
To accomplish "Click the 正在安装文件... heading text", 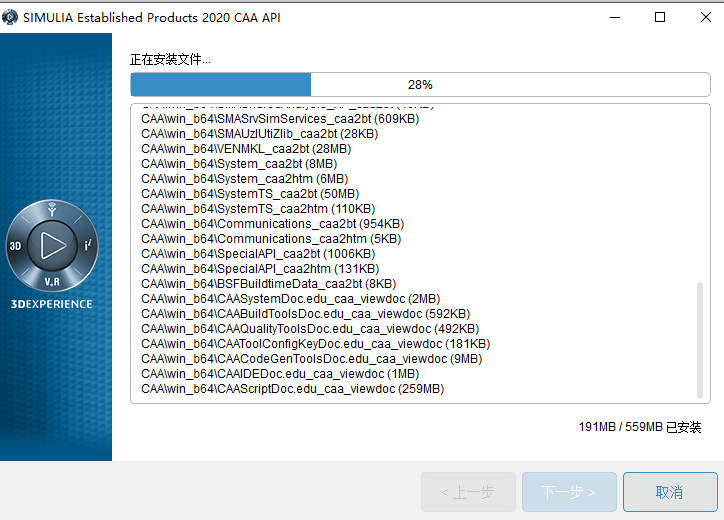I will [x=170, y=60].
